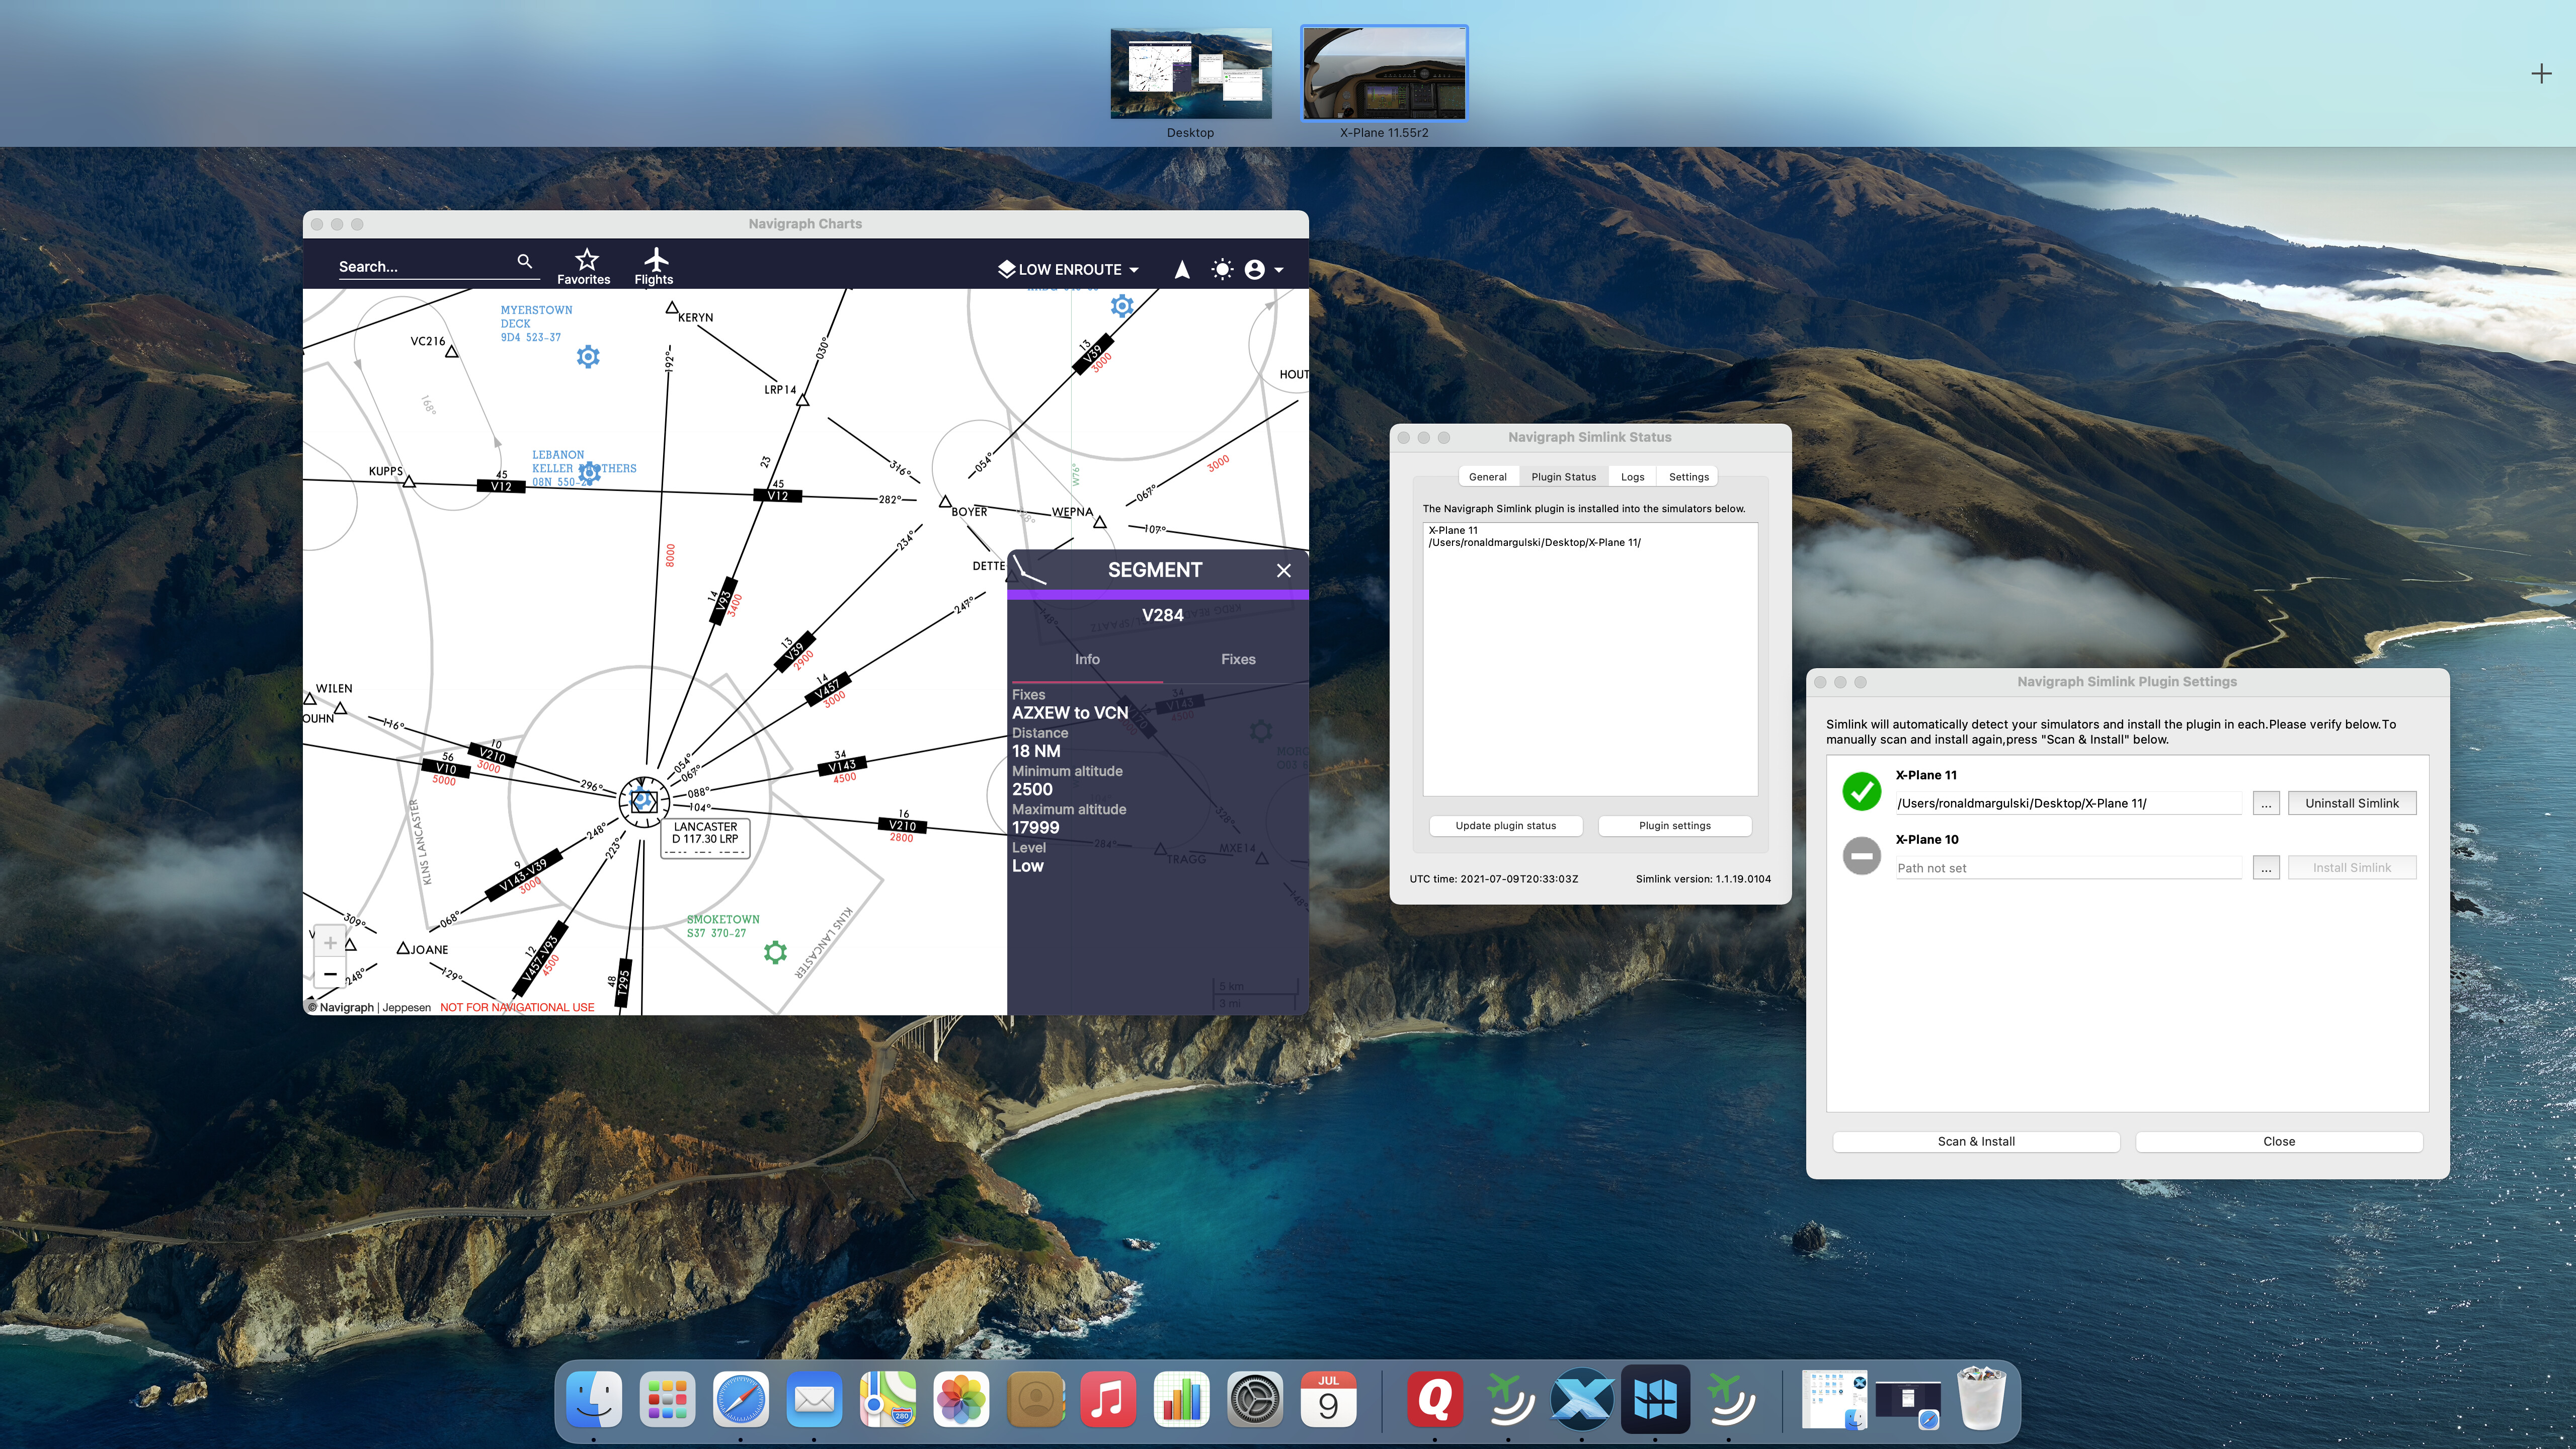
Task: Open System Preferences from the Dock
Action: [x=1254, y=1399]
